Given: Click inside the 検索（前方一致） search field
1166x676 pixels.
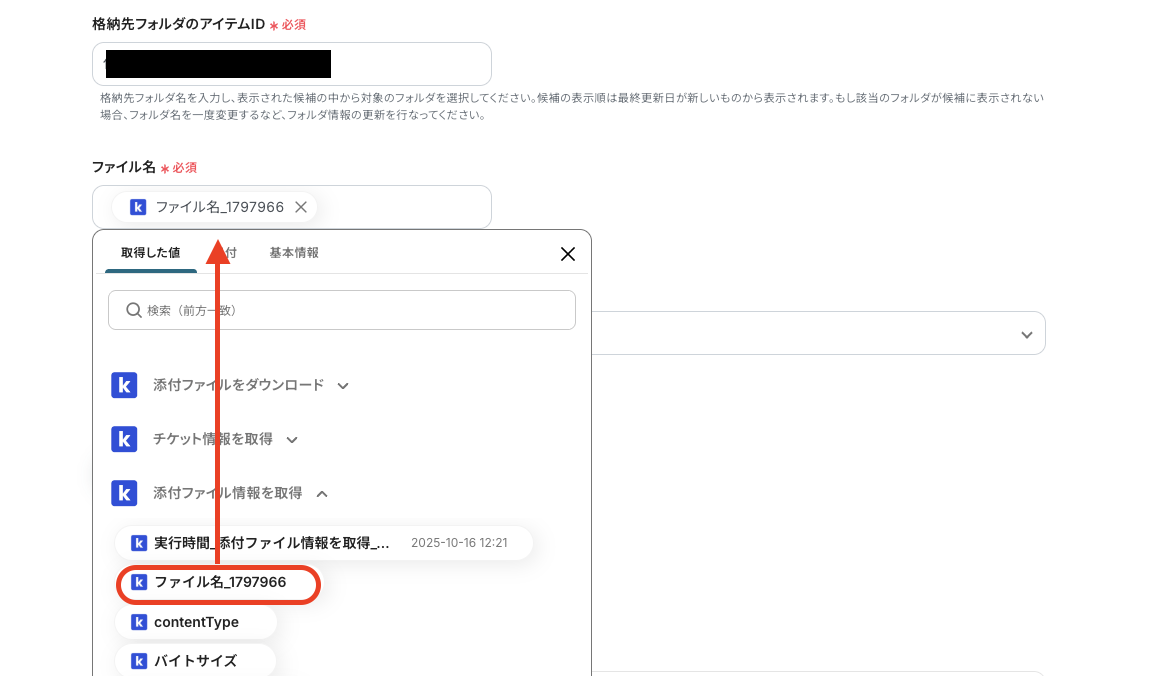Looking at the screenshot, I should pyautogui.click(x=342, y=310).
